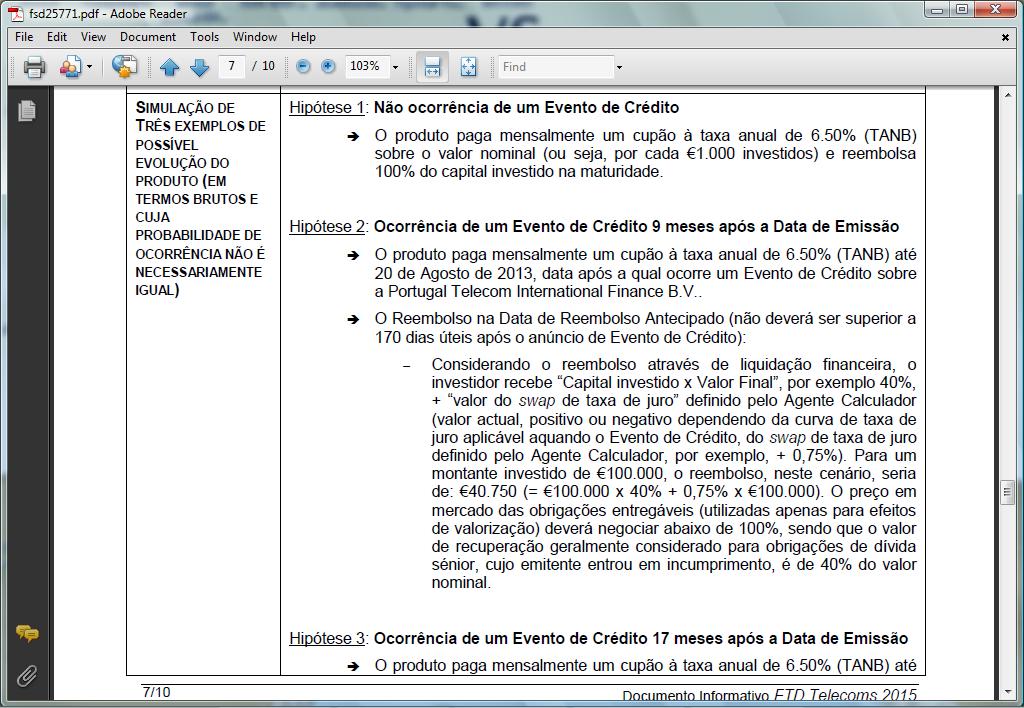The image size is (1024, 708).
Task: Open the Find options dropdown arrow
Action: (x=619, y=67)
